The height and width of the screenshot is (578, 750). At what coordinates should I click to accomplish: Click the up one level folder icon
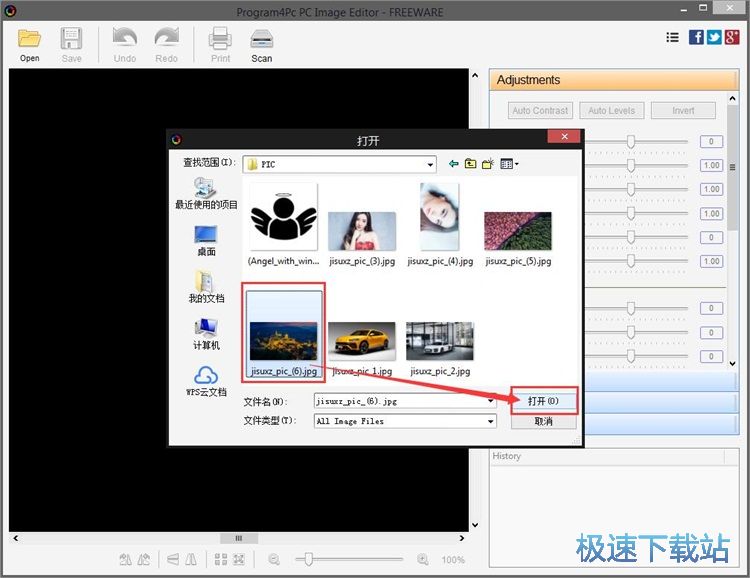(471, 164)
